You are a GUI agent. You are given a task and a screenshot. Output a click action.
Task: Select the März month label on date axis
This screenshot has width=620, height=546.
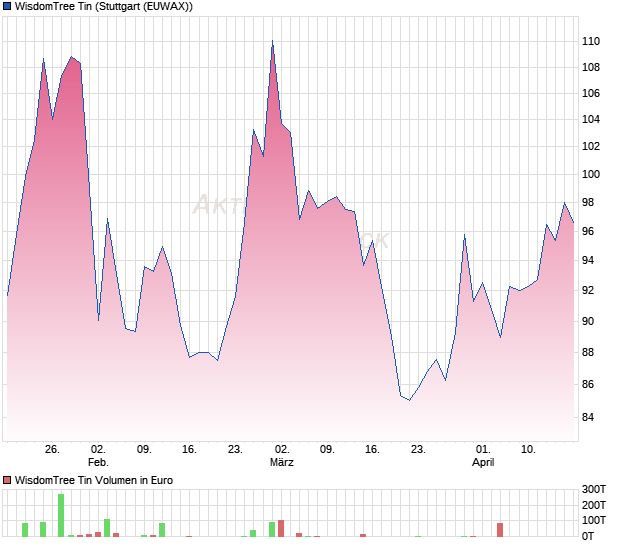281,463
